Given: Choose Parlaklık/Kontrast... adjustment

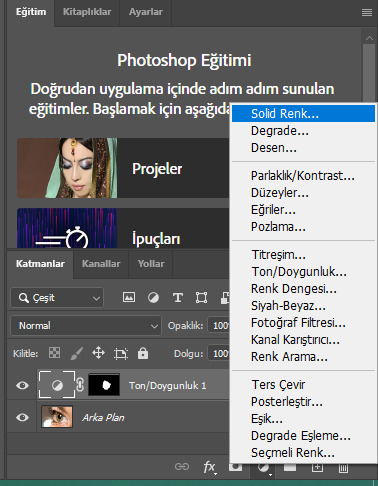Looking at the screenshot, I should click(x=303, y=176).
